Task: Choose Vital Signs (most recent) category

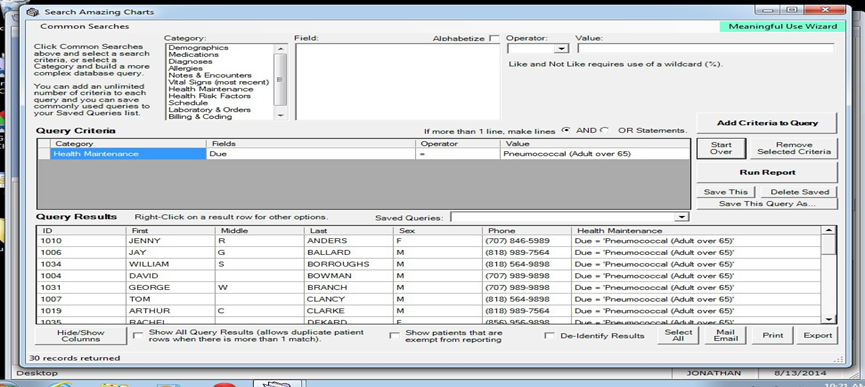Action: 218,82
